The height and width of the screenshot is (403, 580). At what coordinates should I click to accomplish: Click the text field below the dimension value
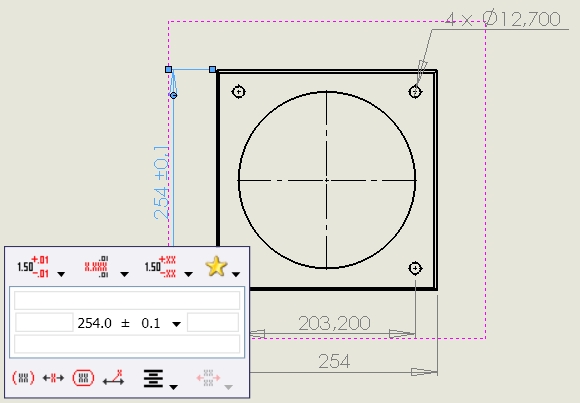[x=127, y=344]
